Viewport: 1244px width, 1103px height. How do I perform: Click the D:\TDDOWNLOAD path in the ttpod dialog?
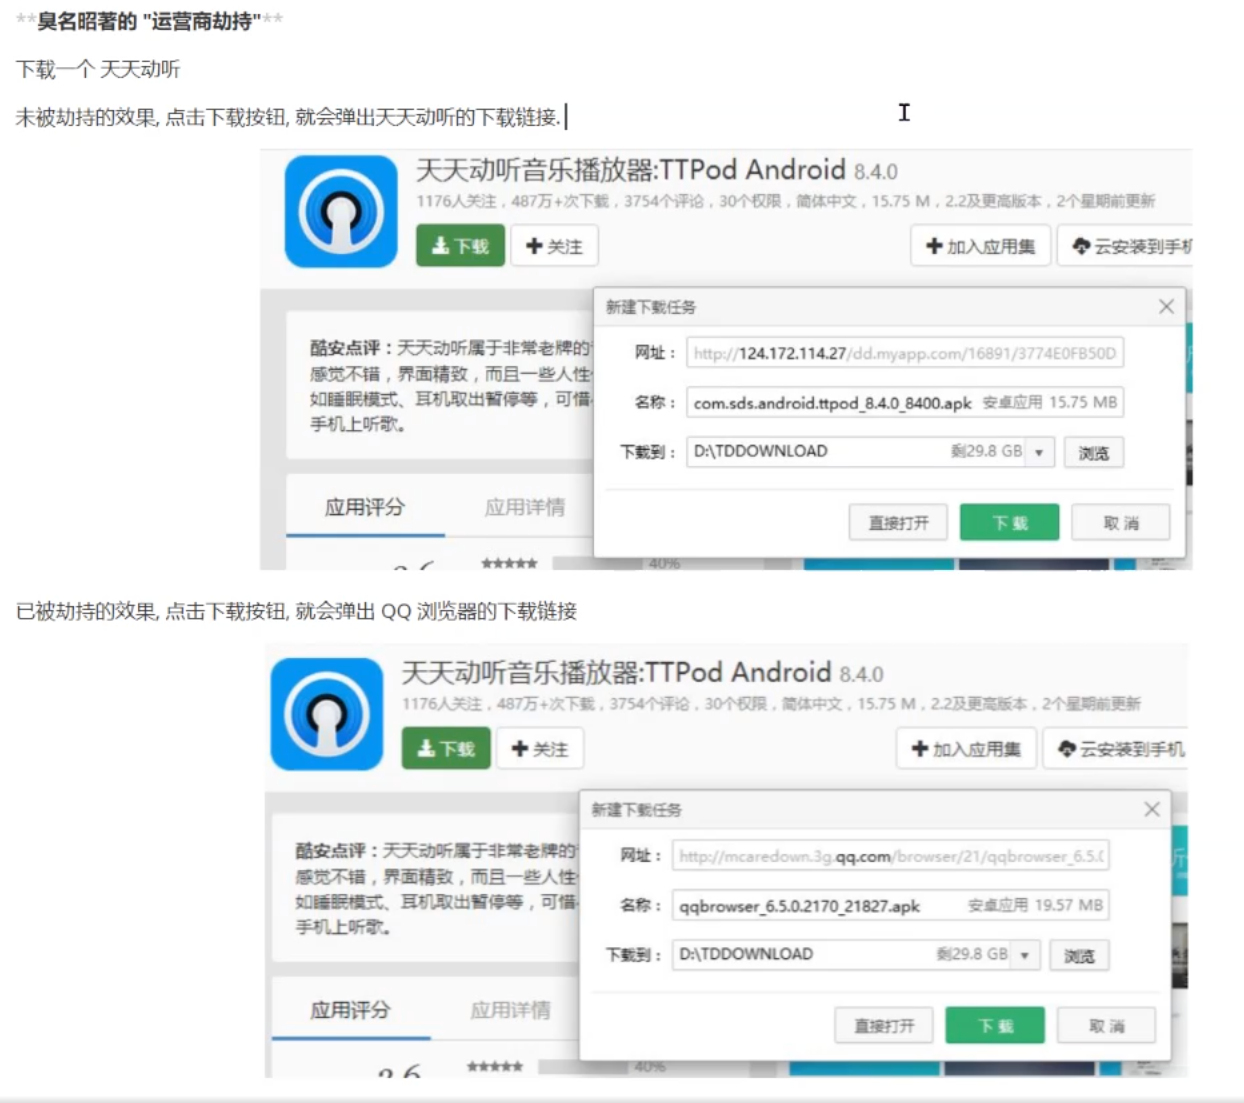point(760,451)
